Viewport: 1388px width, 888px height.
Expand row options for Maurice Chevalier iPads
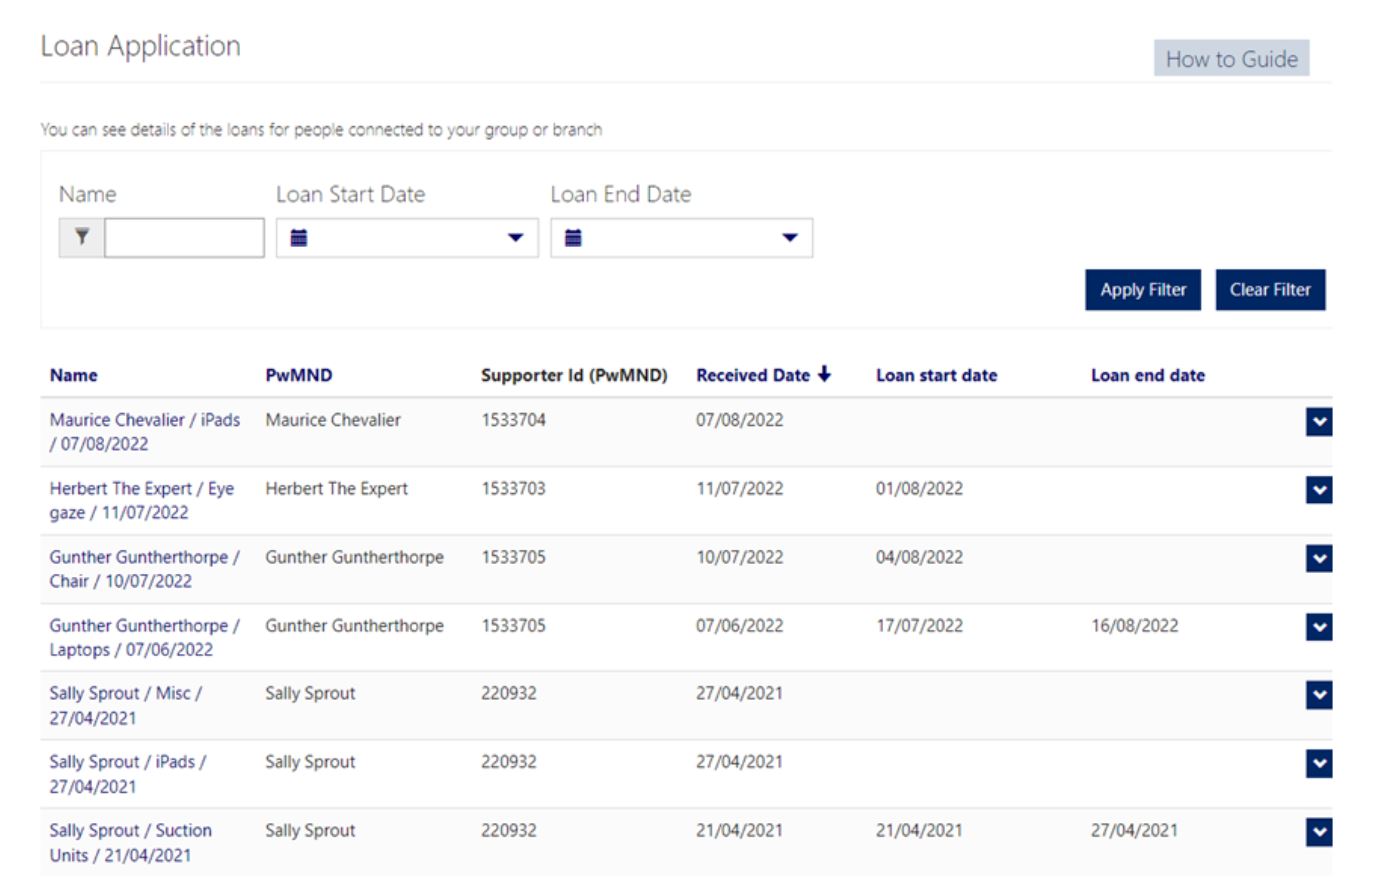[x=1319, y=422]
